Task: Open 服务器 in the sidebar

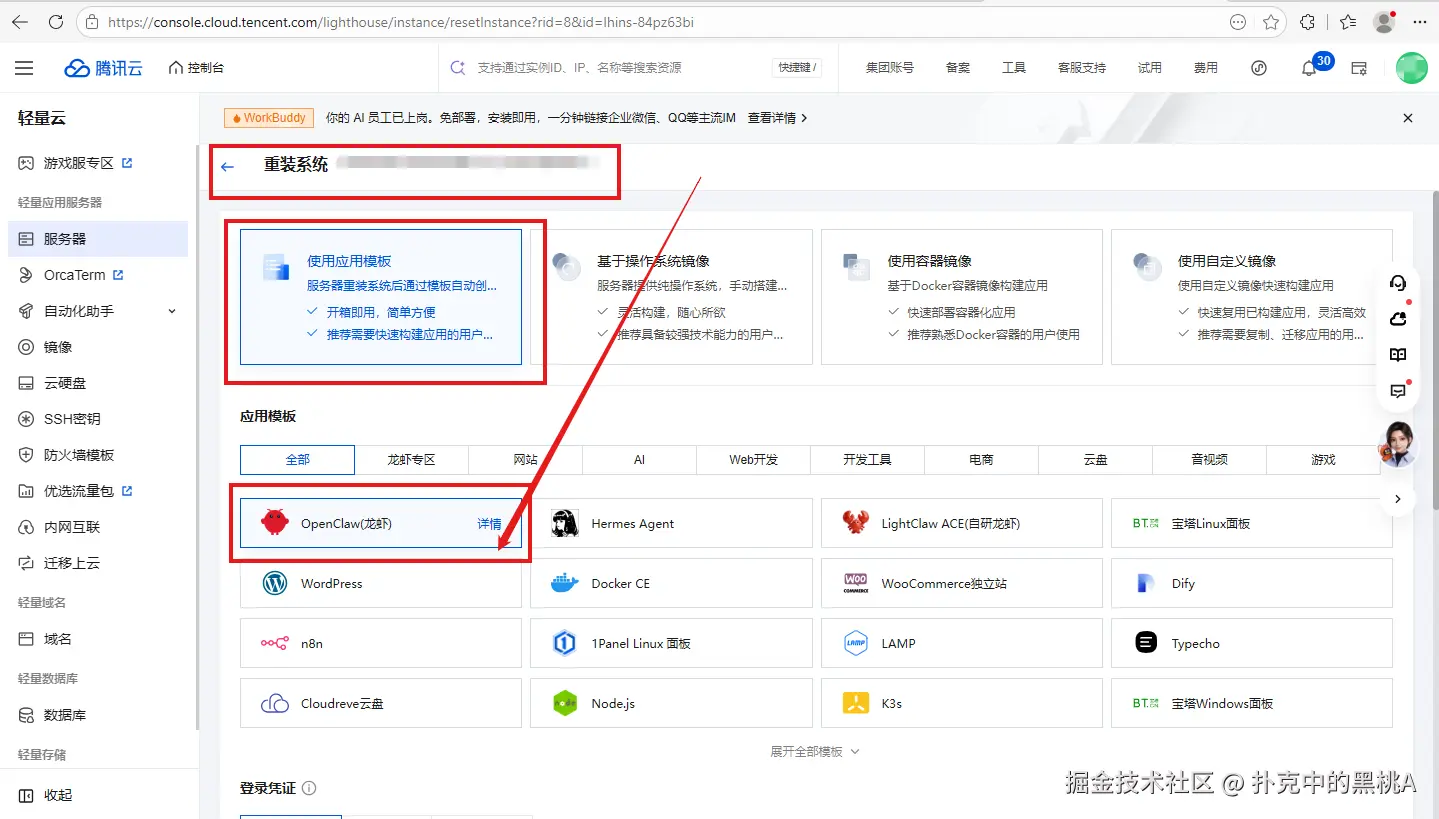Action: pos(98,239)
